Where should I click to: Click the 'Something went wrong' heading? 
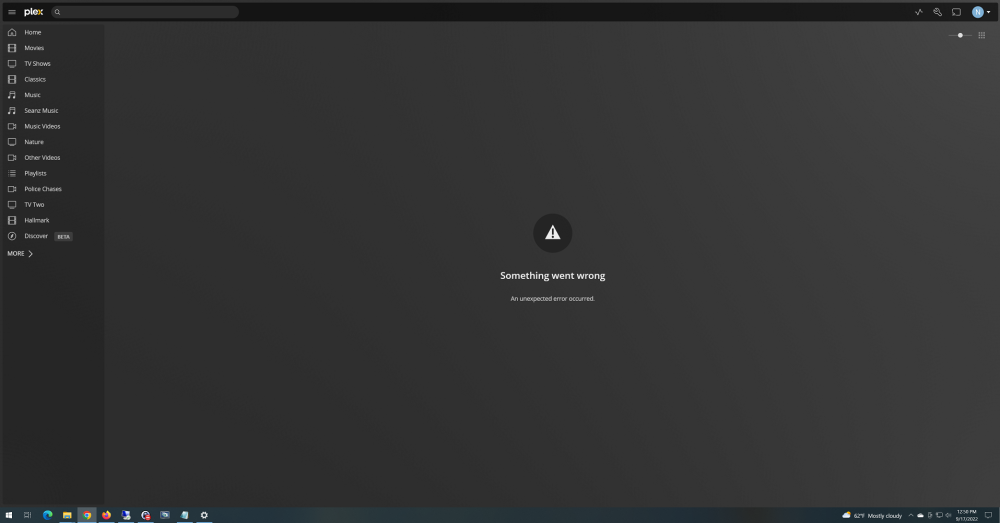pyautogui.click(x=552, y=276)
